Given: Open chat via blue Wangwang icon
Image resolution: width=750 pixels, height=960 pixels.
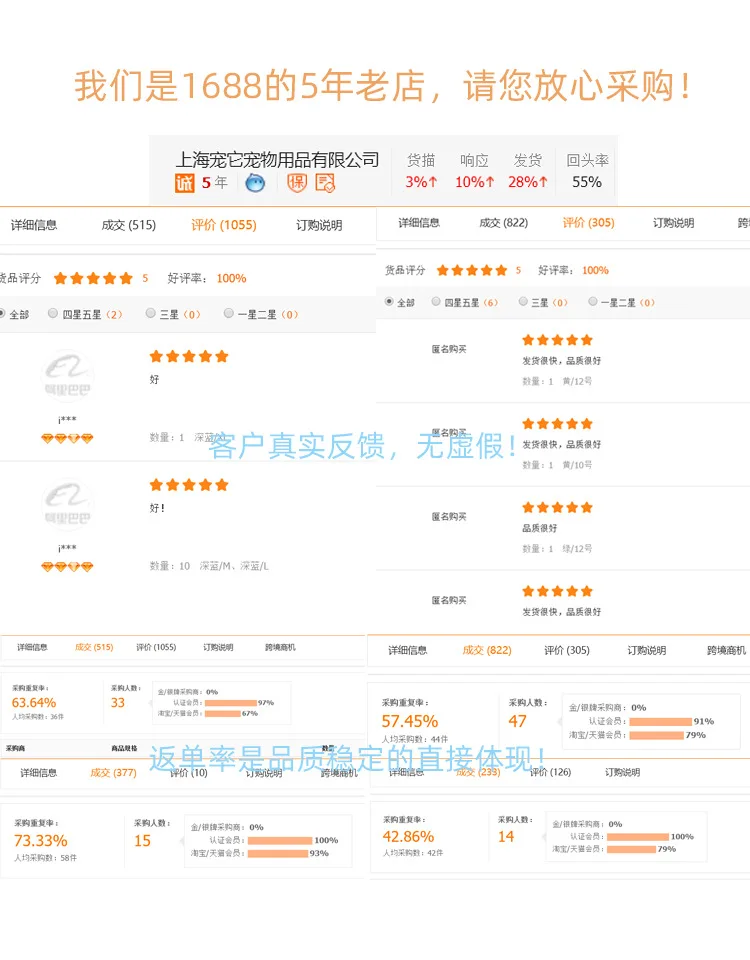Looking at the screenshot, I should coord(255,182).
